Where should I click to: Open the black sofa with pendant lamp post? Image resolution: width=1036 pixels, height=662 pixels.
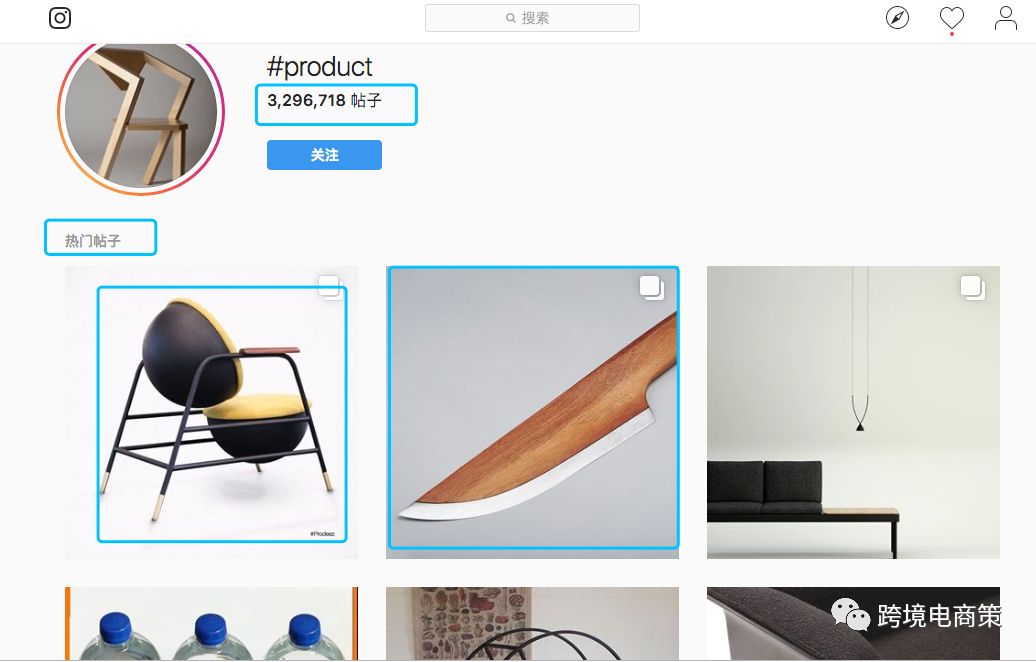[x=853, y=412]
